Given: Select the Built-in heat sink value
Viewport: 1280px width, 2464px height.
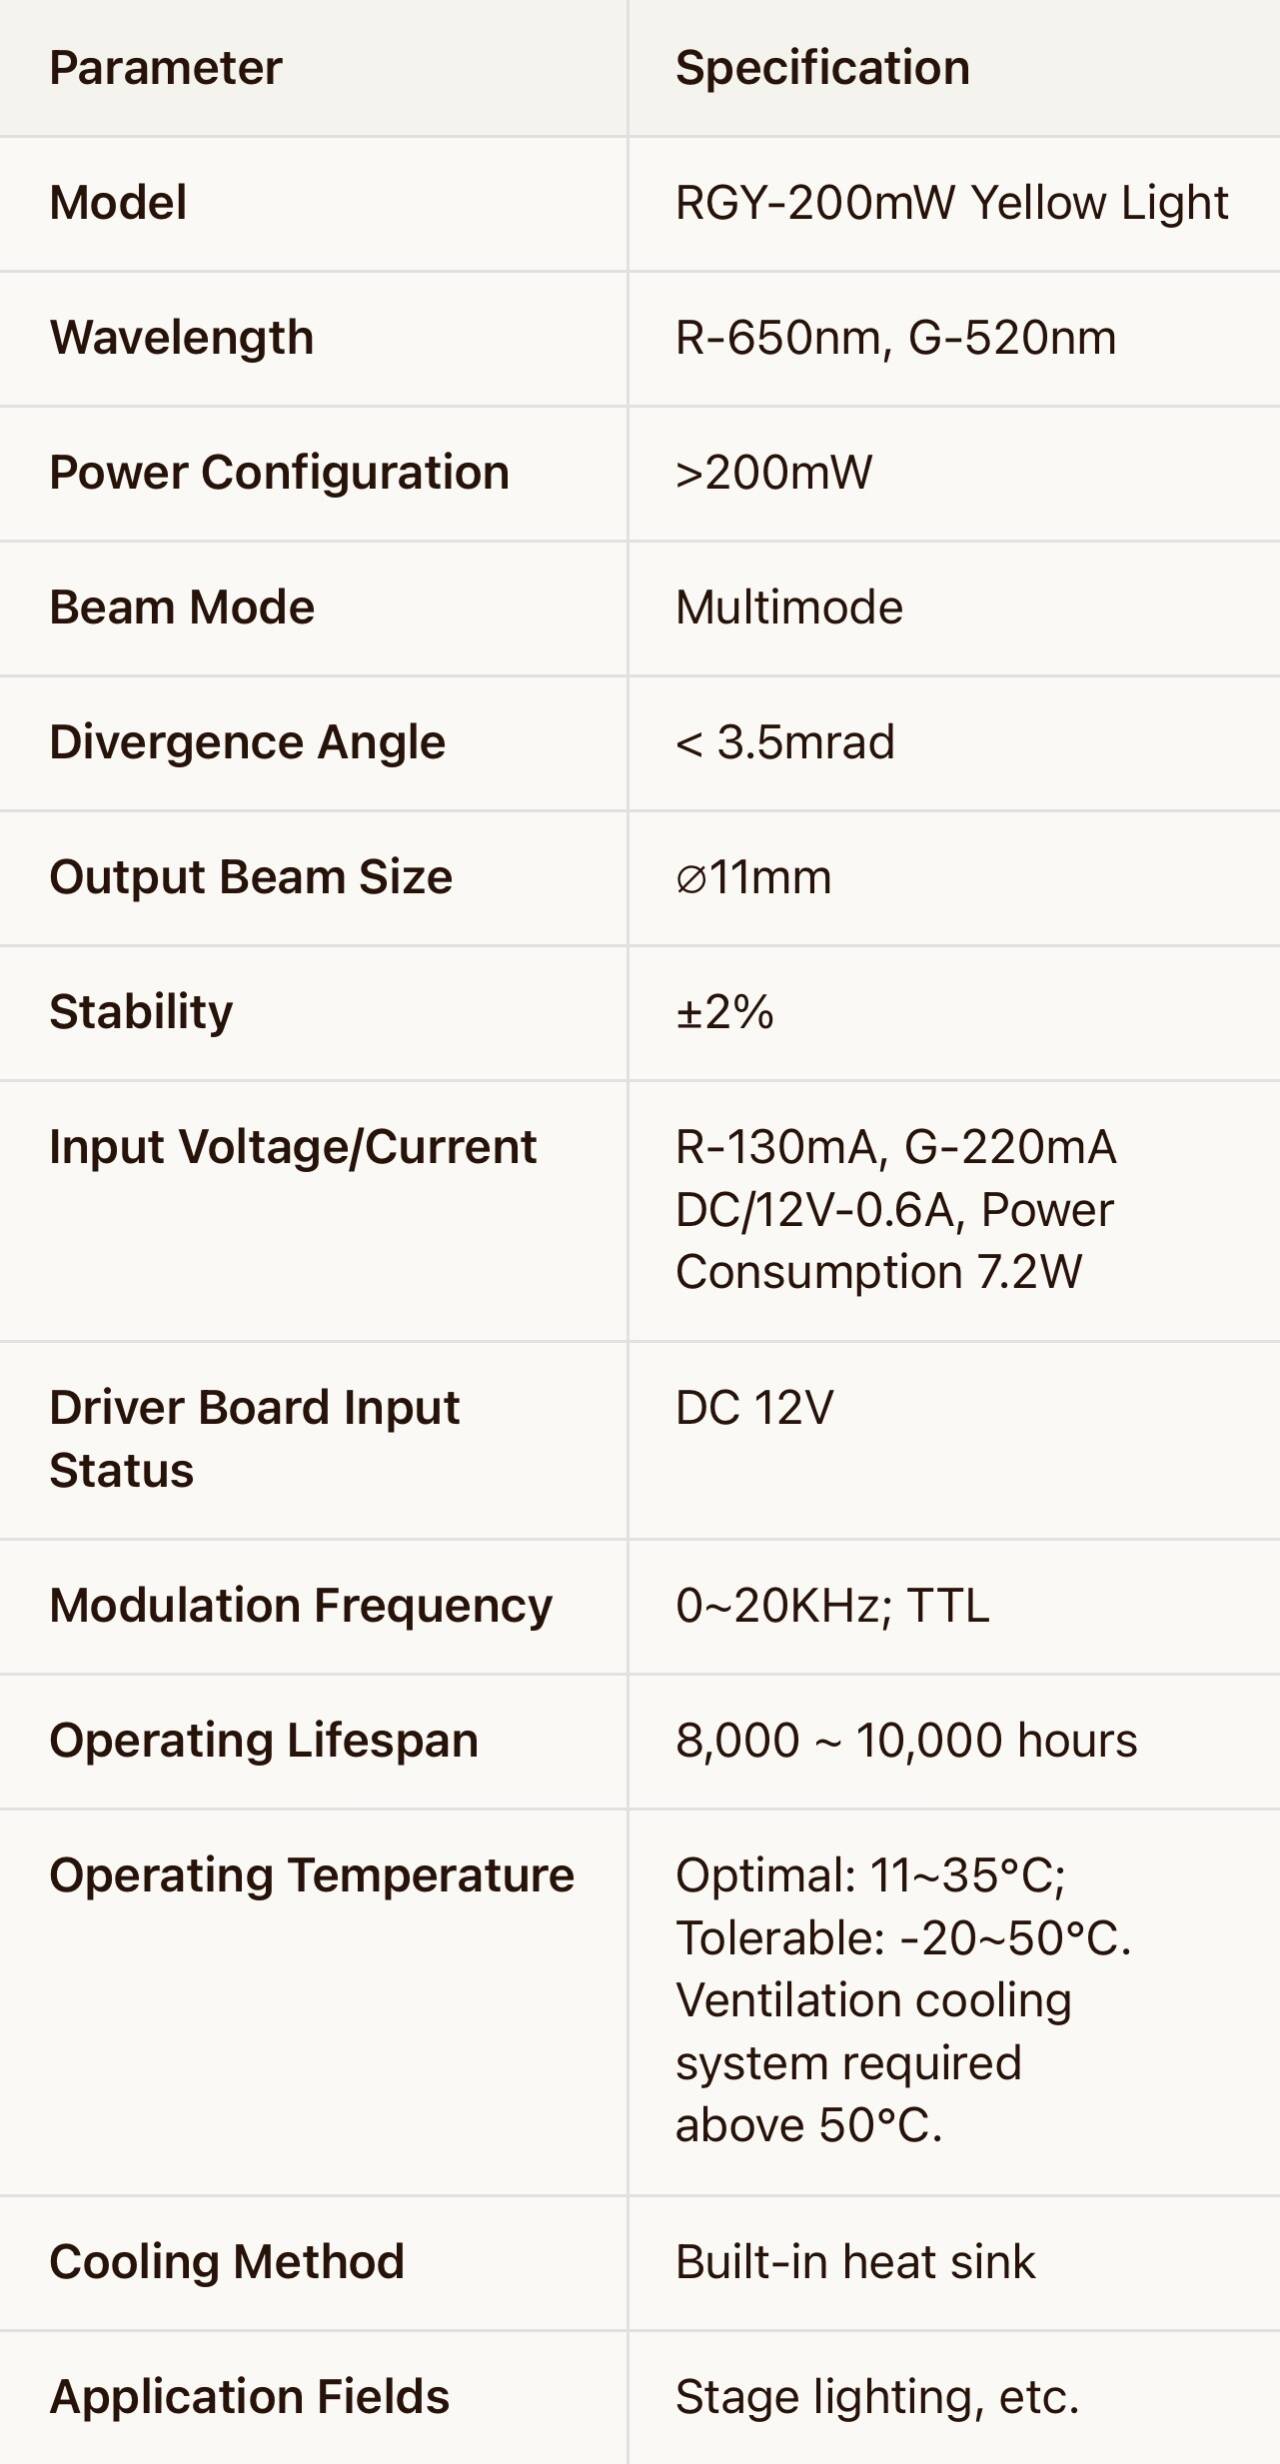Looking at the screenshot, I should pyautogui.click(x=855, y=2262).
